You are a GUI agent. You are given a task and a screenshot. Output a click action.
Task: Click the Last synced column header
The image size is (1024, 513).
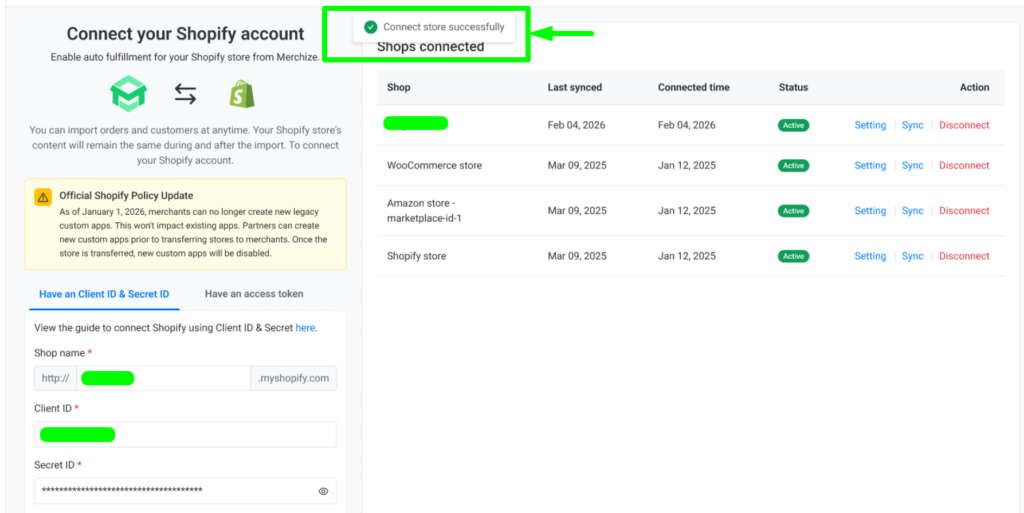tap(575, 88)
